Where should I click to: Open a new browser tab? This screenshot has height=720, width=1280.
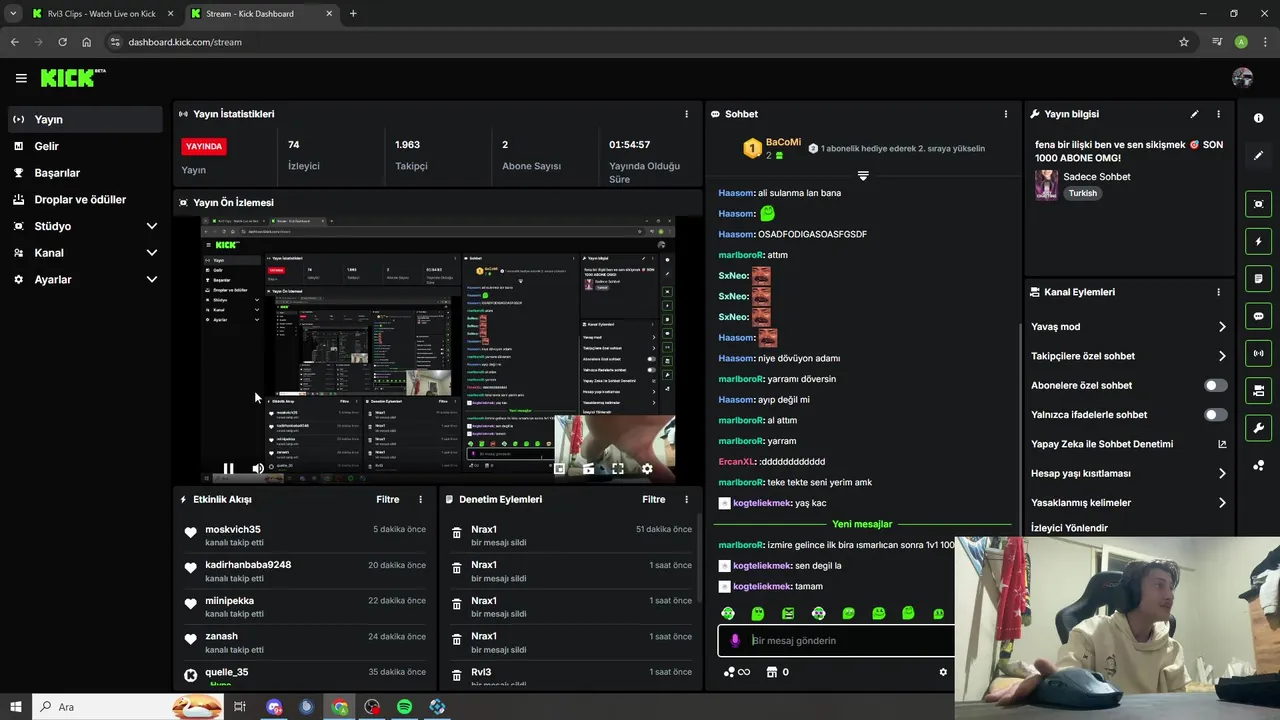coord(353,14)
